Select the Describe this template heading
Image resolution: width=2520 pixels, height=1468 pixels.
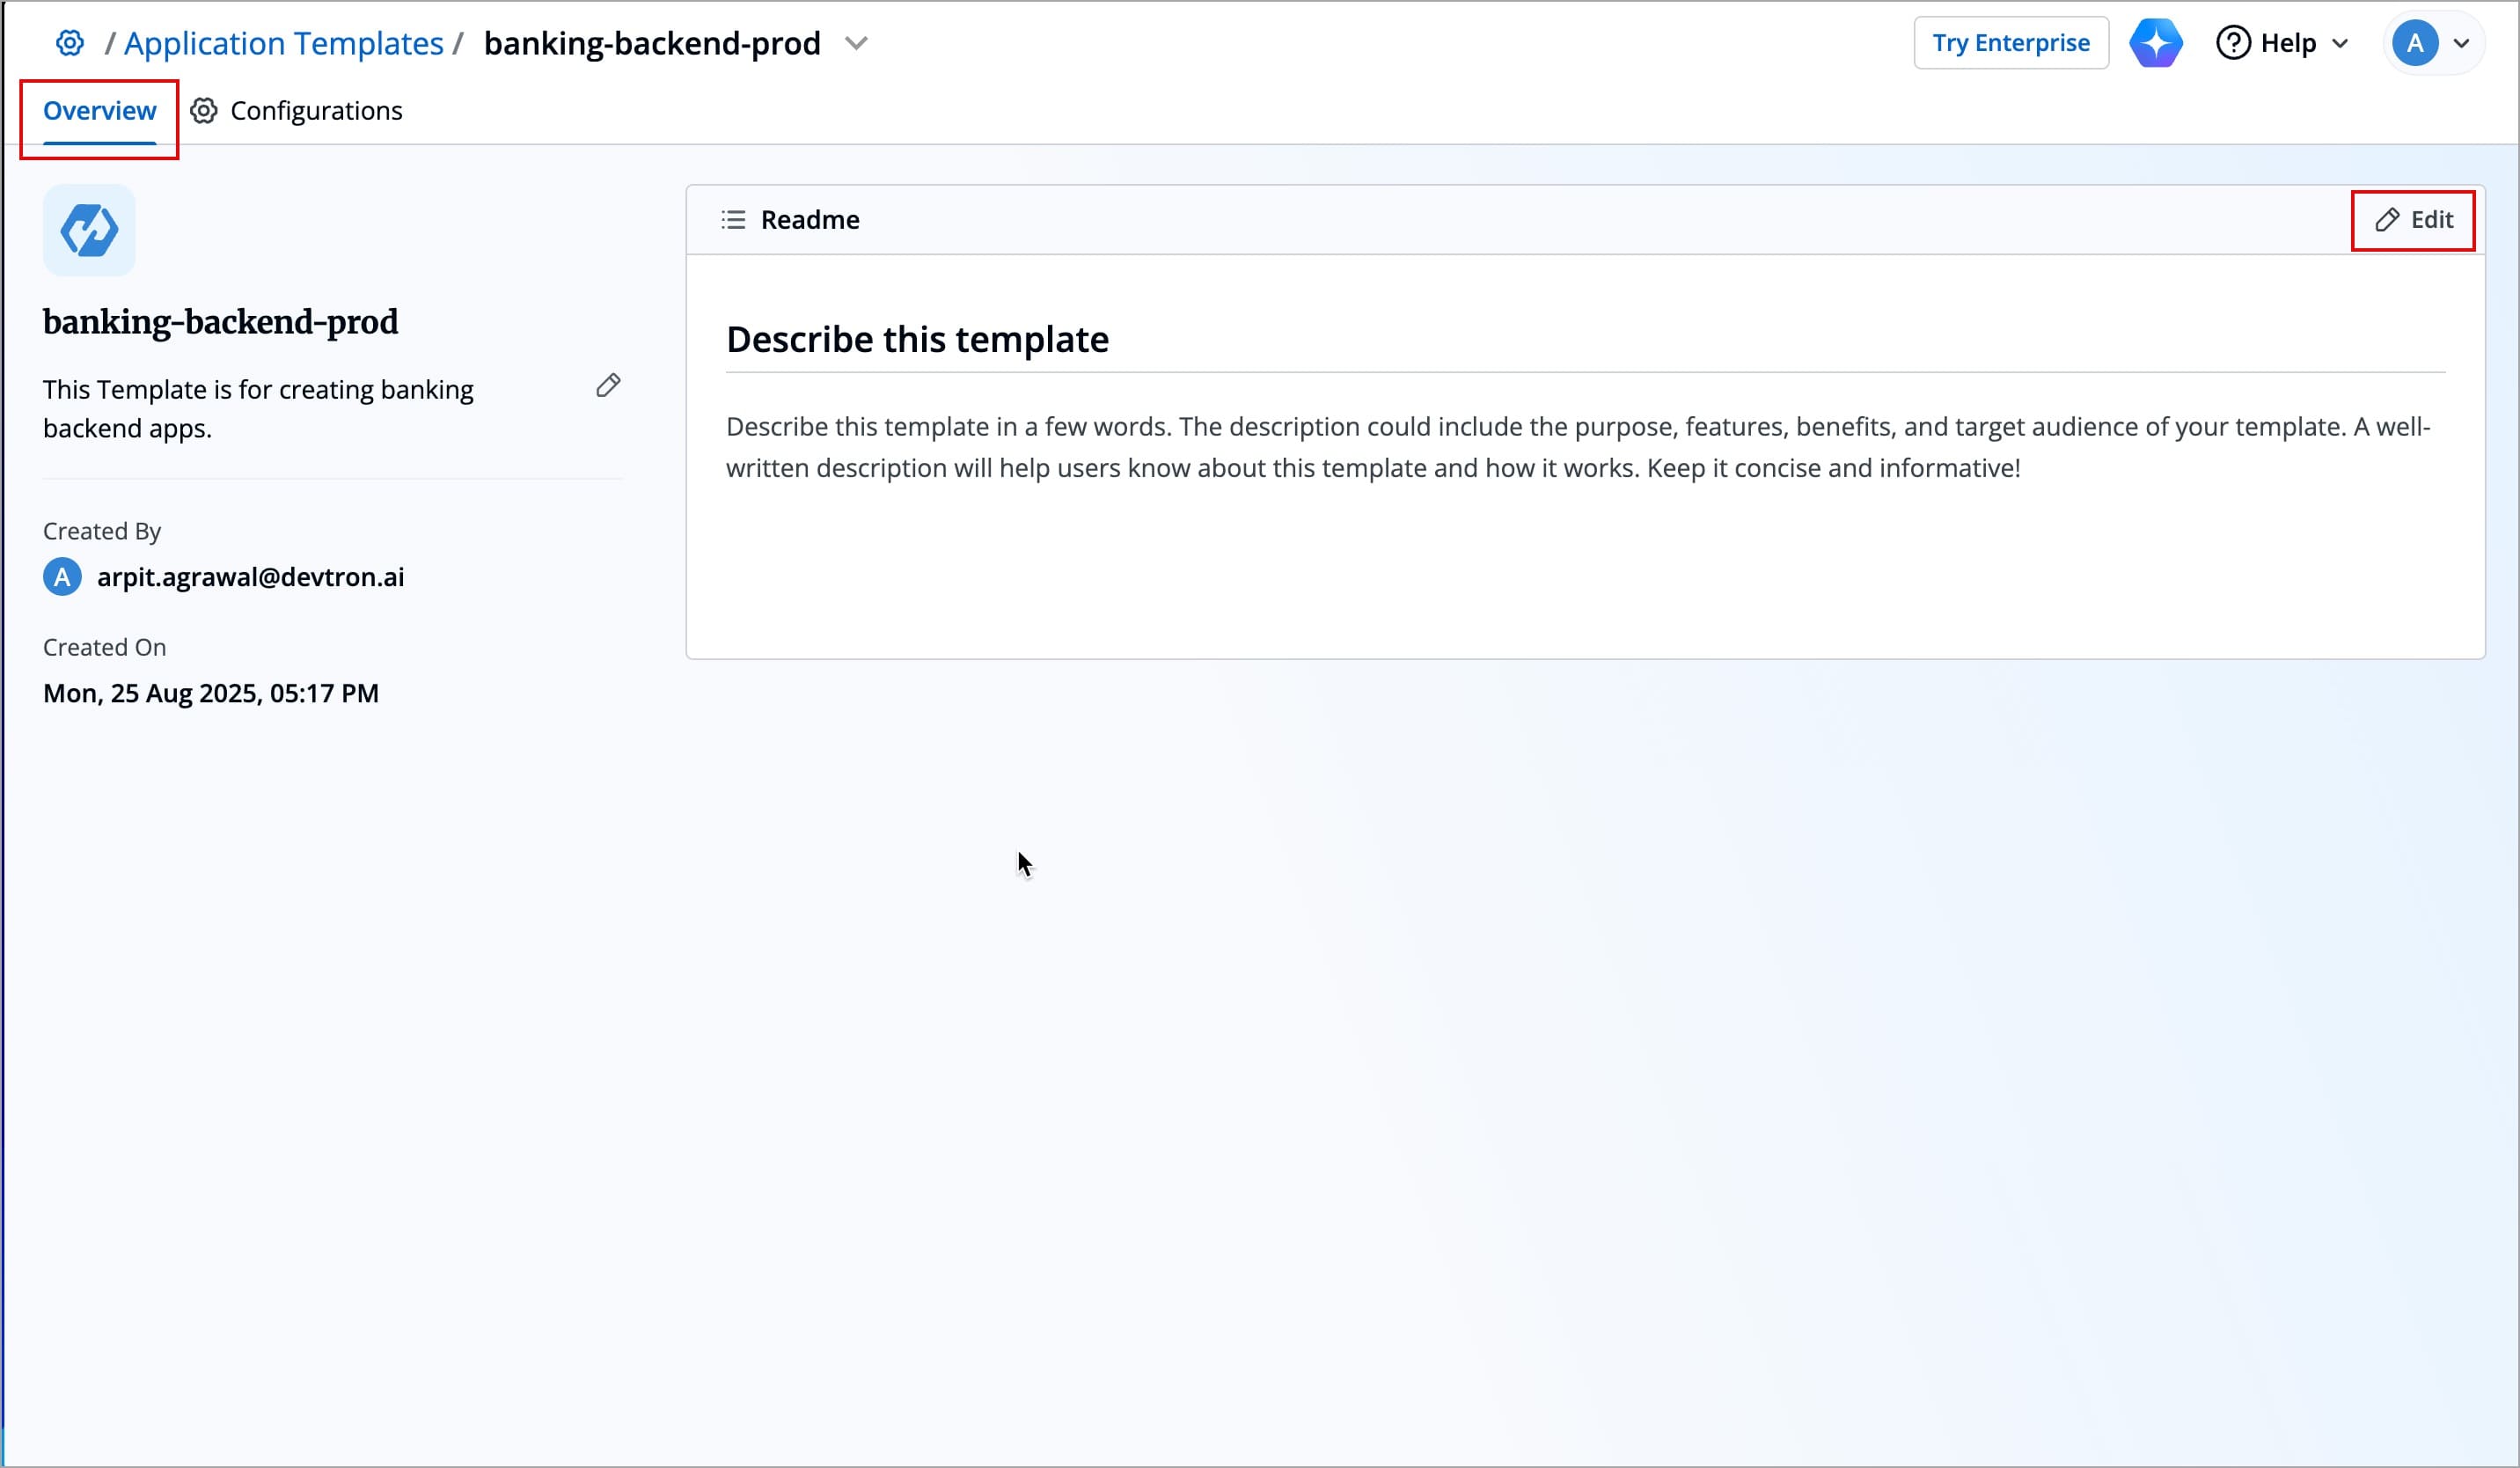[x=917, y=339]
